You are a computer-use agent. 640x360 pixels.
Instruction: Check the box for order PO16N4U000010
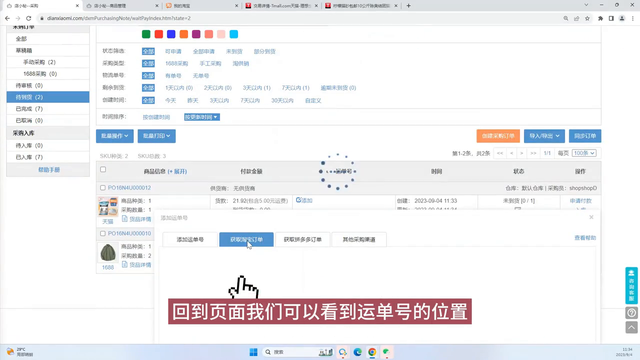click(103, 233)
